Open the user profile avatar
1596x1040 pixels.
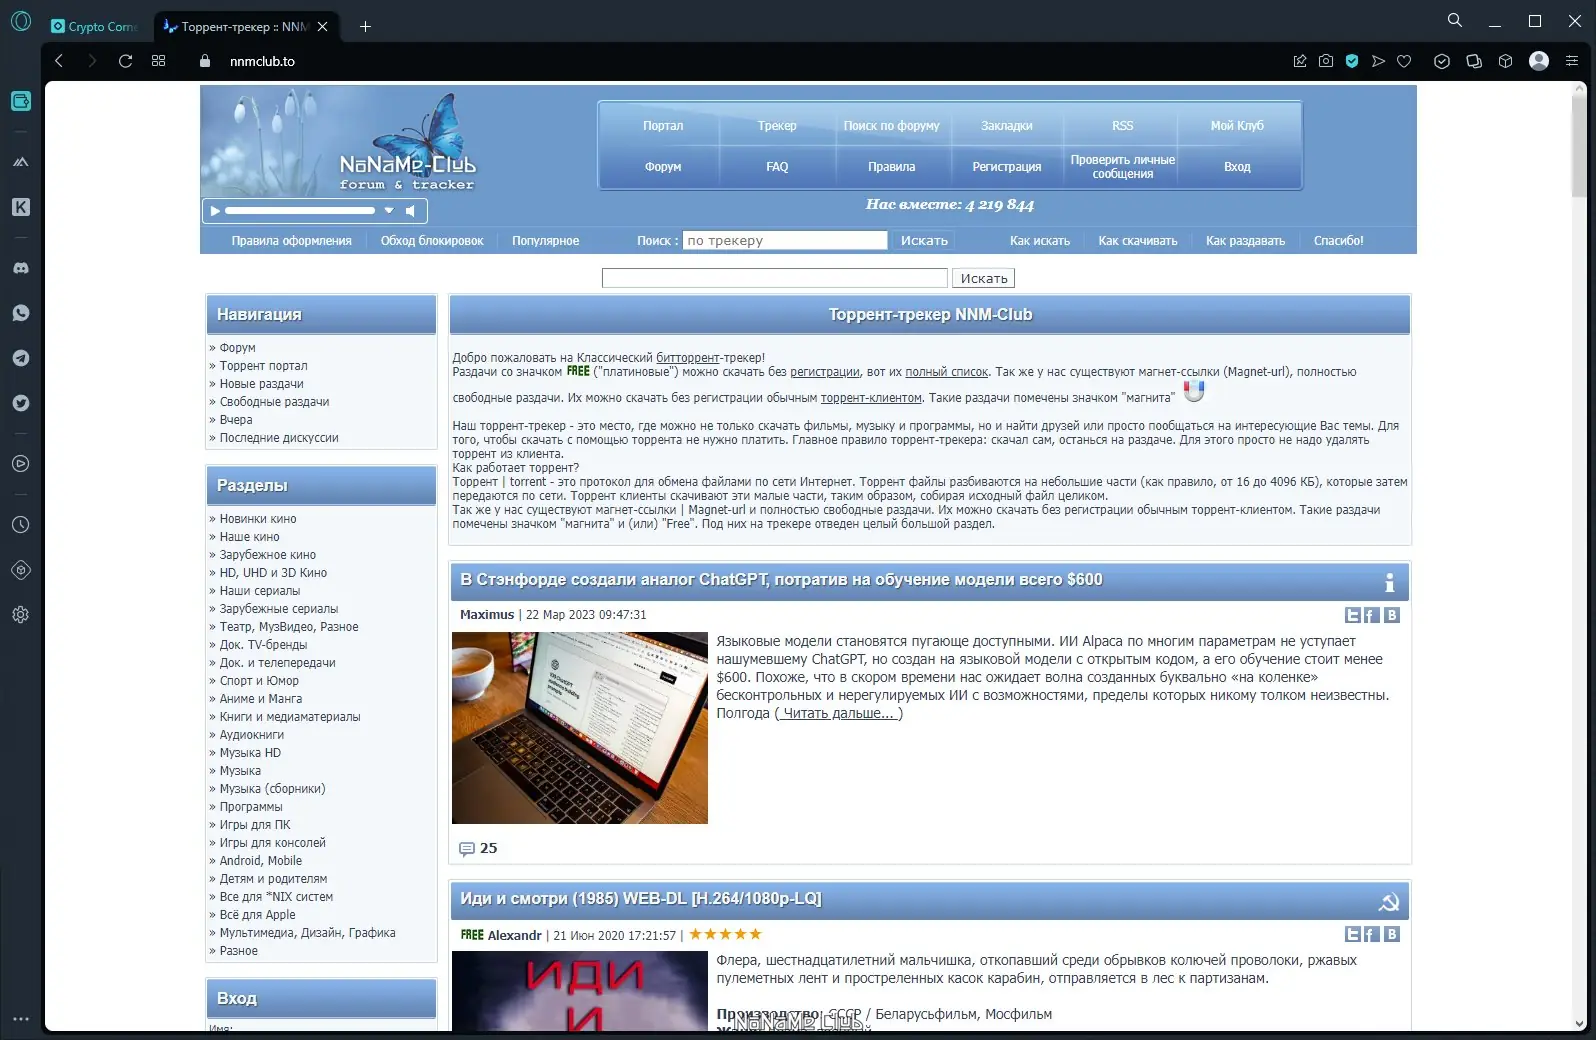(1539, 61)
